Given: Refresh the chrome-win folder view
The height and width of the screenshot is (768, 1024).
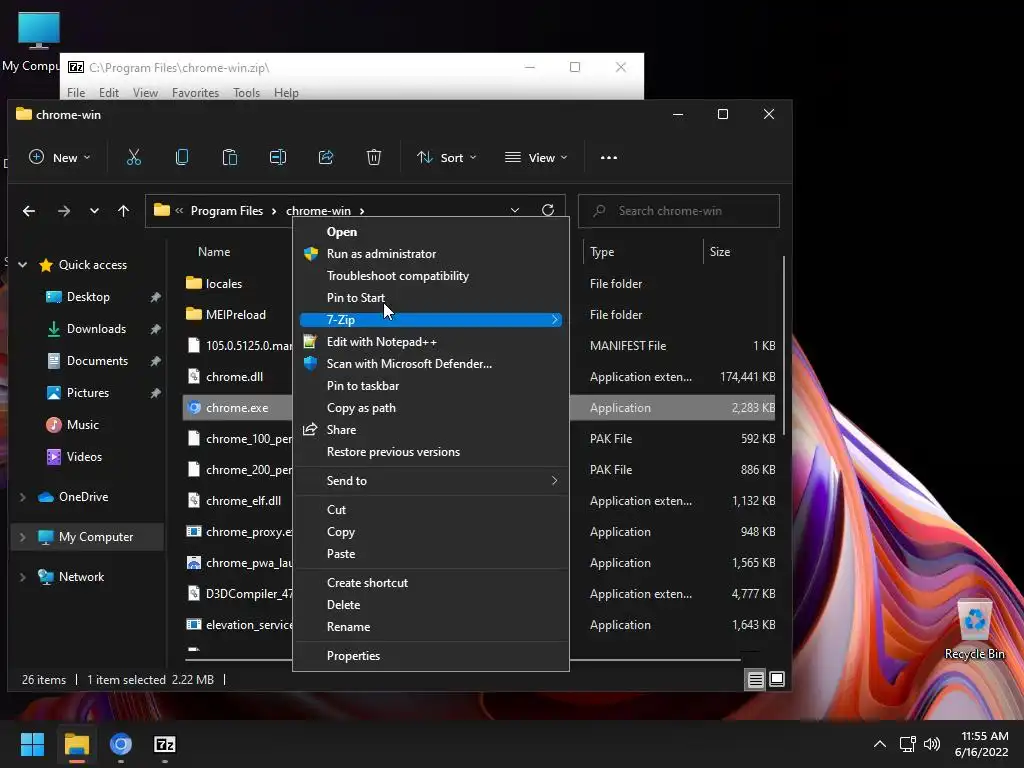Looking at the screenshot, I should tap(548, 210).
